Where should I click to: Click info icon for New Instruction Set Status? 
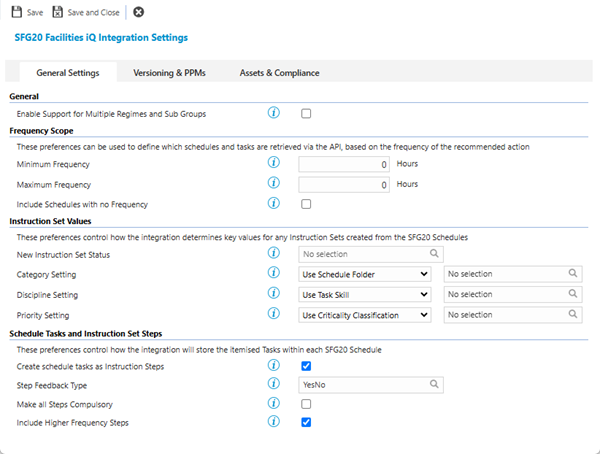[274, 253]
